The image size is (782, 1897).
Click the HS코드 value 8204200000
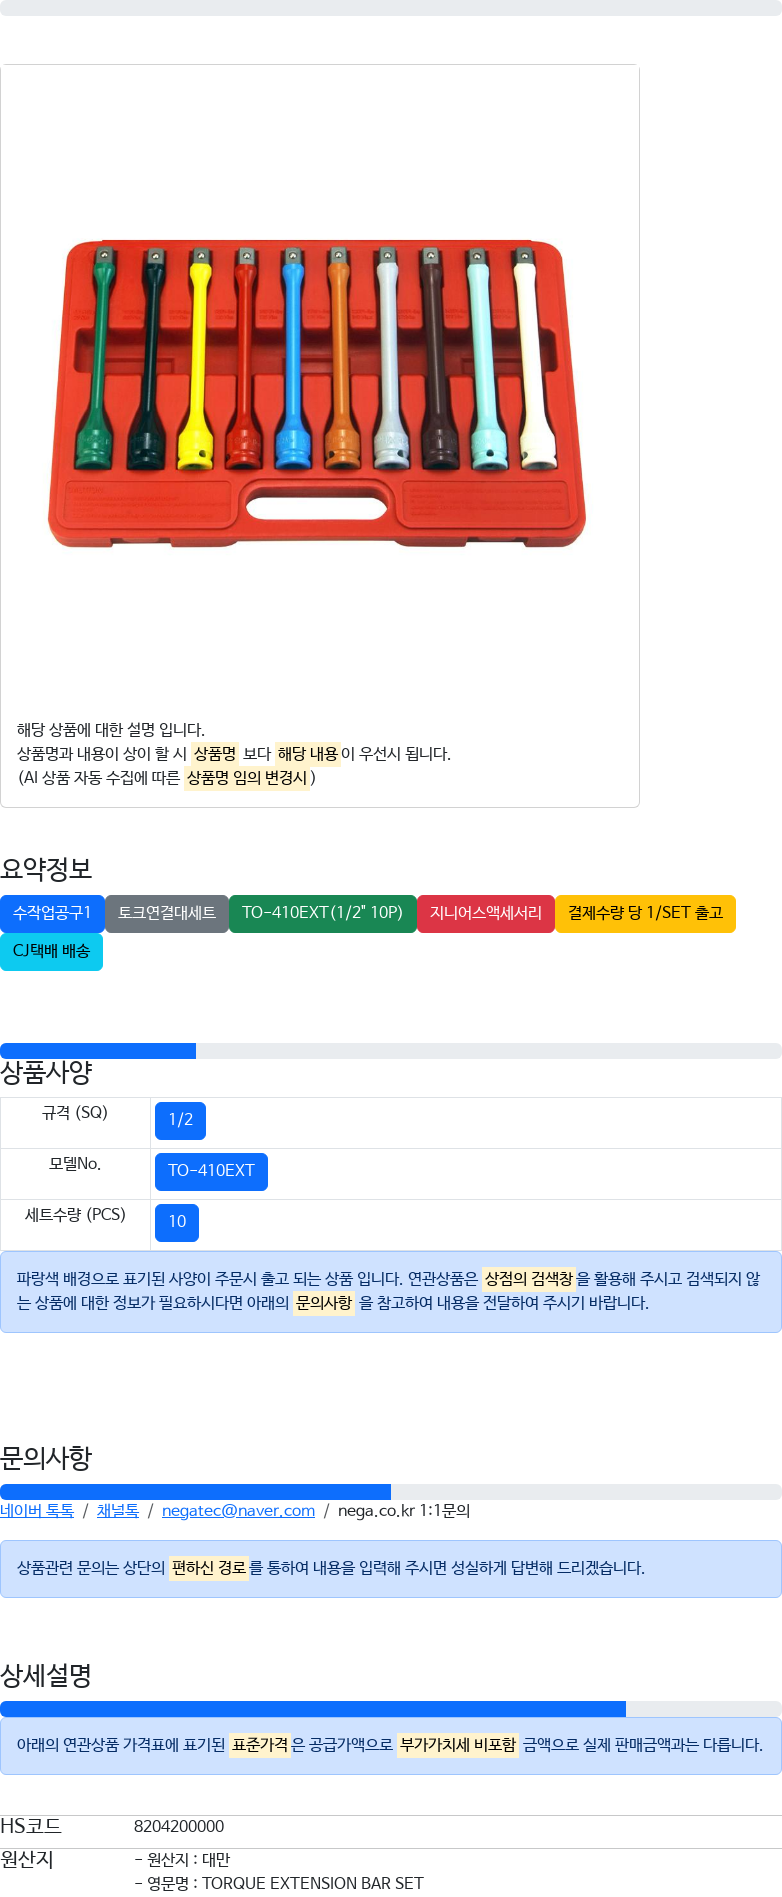179,1827
